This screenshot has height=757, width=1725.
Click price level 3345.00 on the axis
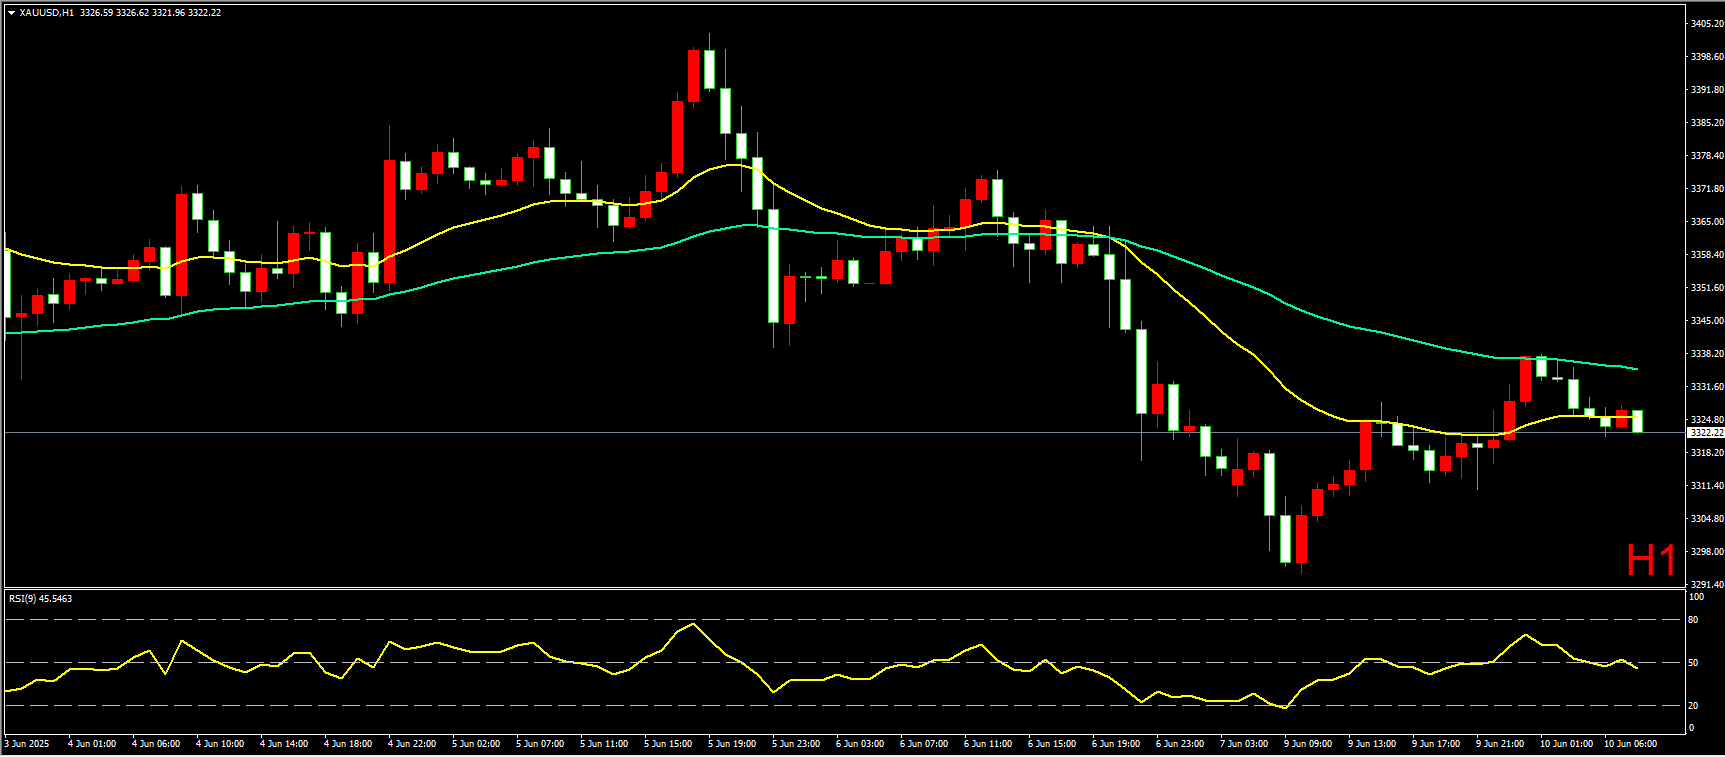pos(1707,321)
